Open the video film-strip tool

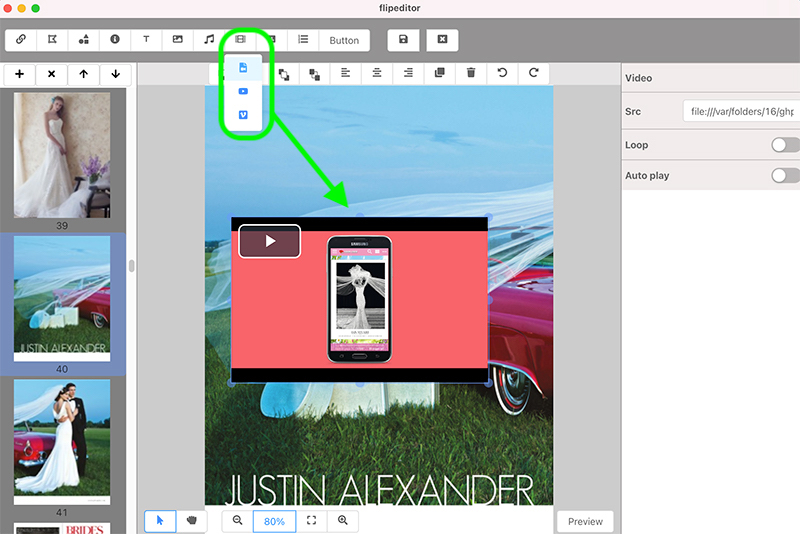(240, 39)
